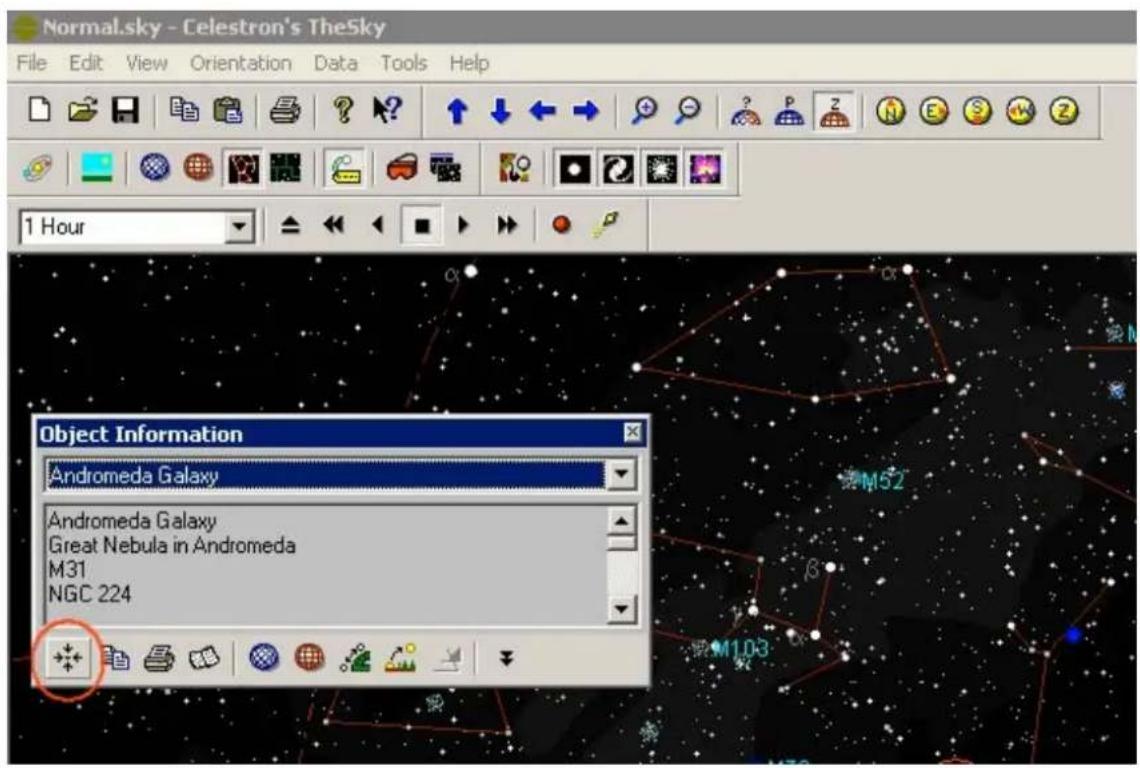Zoom out with magnifier minus icon
This screenshot has width=1140, height=768.
pyautogui.click(x=688, y=111)
